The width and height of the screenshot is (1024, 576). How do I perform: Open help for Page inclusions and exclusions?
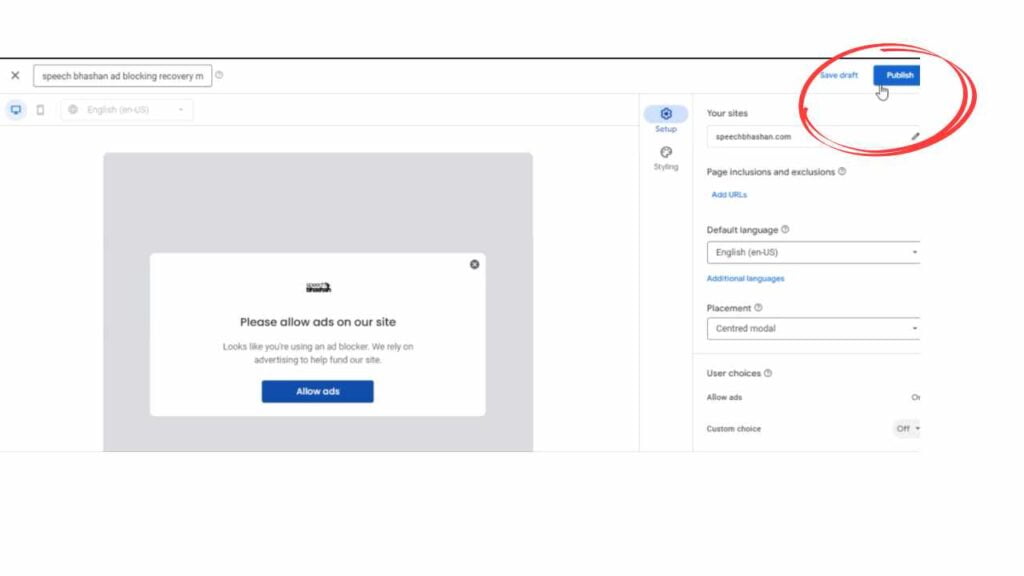(842, 171)
